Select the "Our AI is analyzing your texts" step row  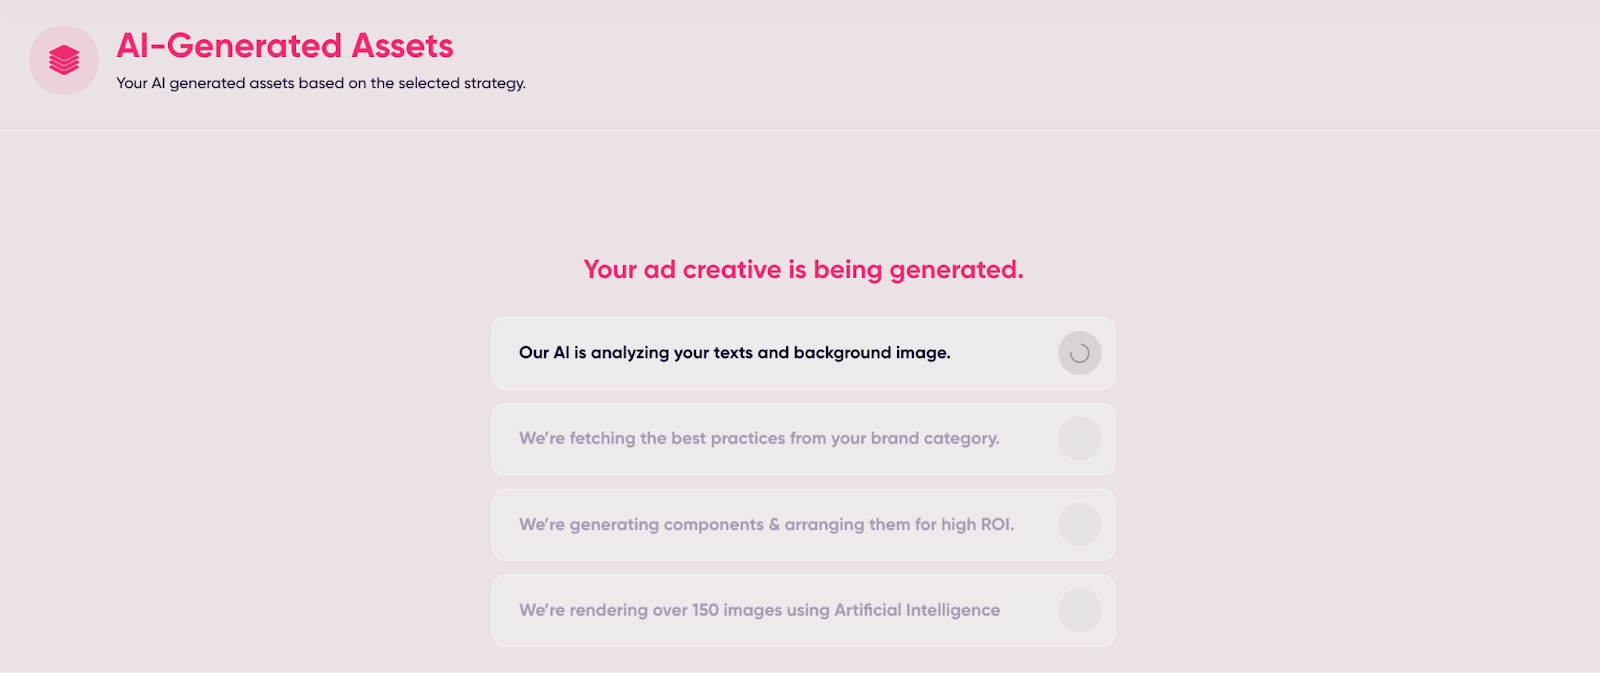(x=780, y=353)
